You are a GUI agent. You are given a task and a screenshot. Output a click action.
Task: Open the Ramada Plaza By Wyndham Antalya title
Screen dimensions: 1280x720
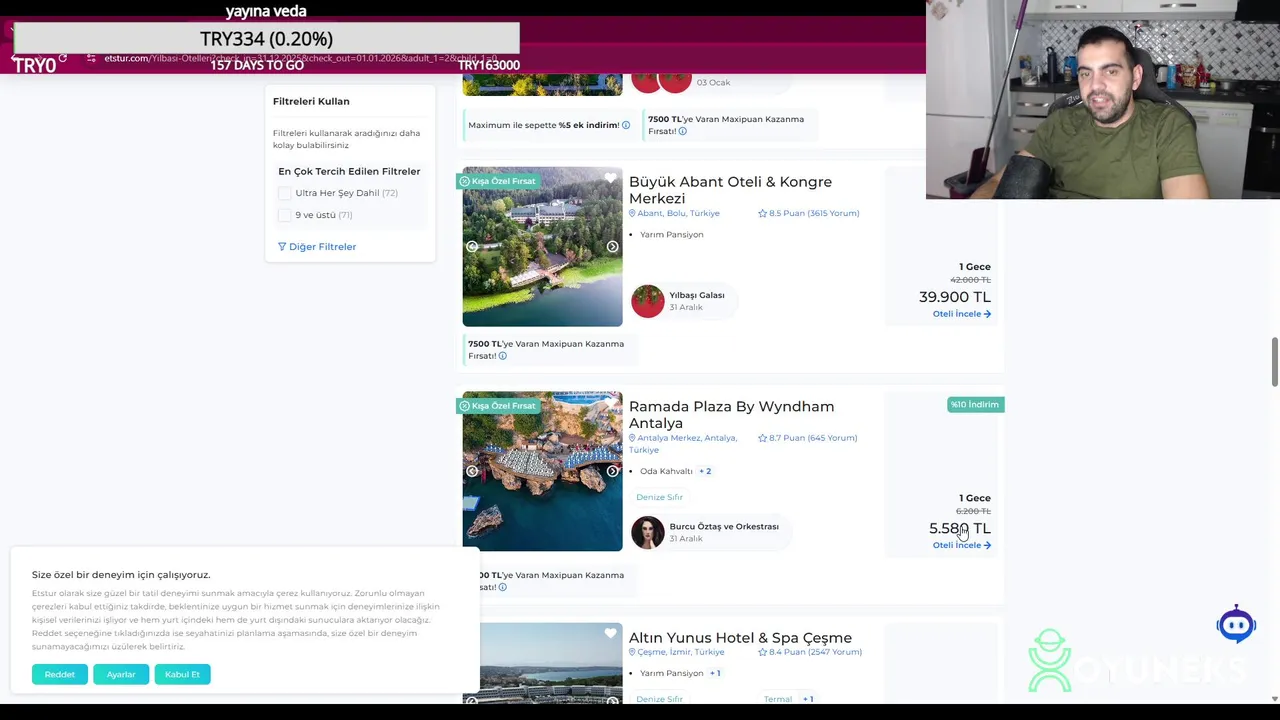(x=731, y=415)
